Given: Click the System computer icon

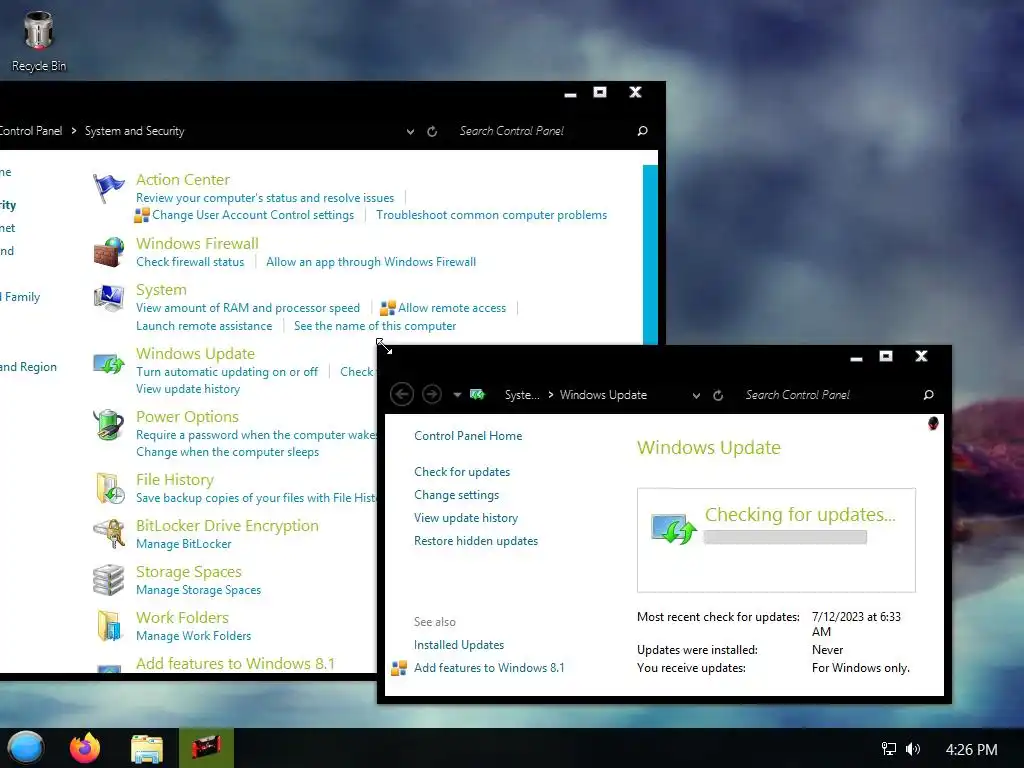Looking at the screenshot, I should click(108, 298).
